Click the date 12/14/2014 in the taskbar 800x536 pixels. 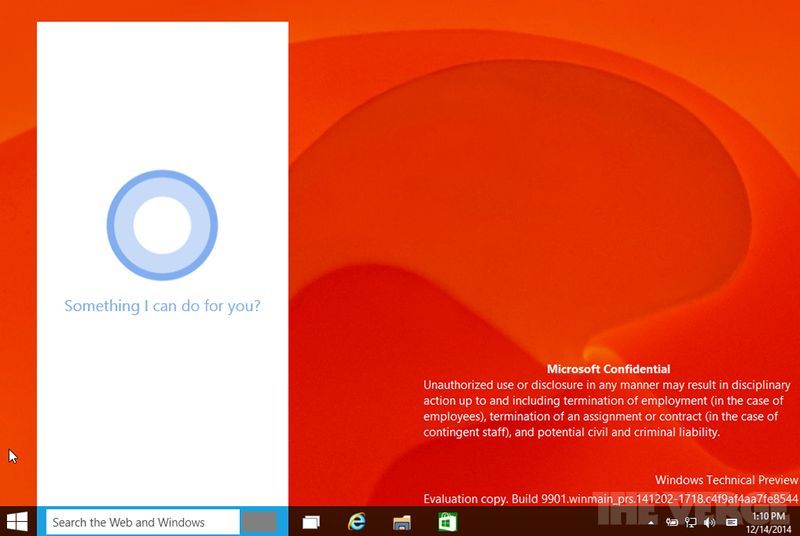click(x=767, y=529)
